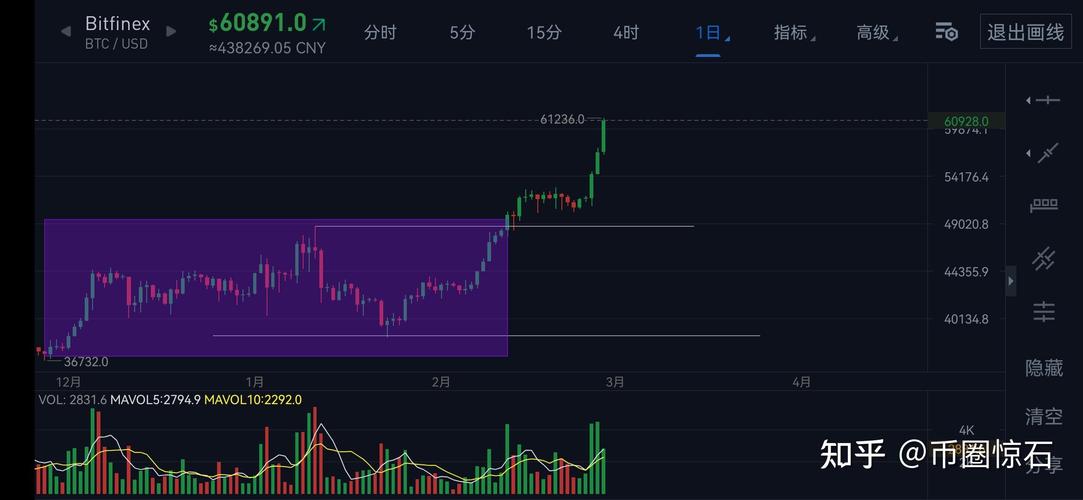
Task: Collapse the drawing toolbar side arrow
Action: click(1010, 281)
